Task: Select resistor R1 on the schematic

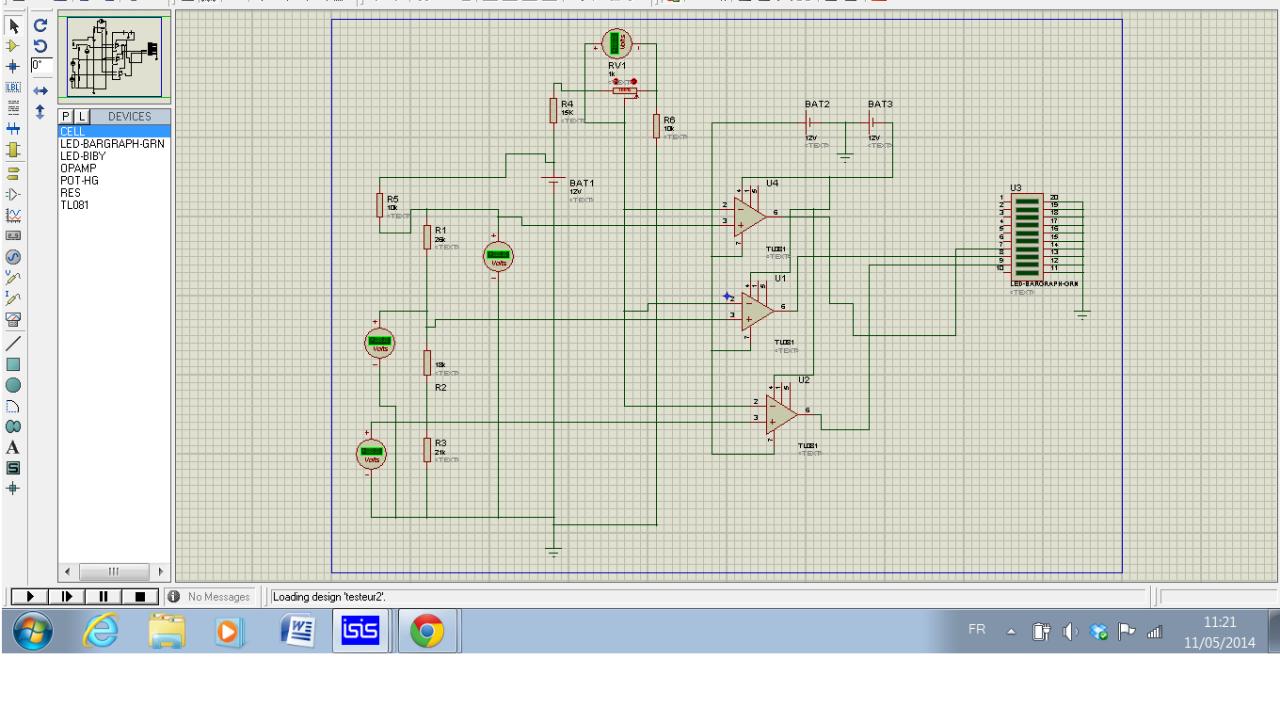Action: pos(427,236)
